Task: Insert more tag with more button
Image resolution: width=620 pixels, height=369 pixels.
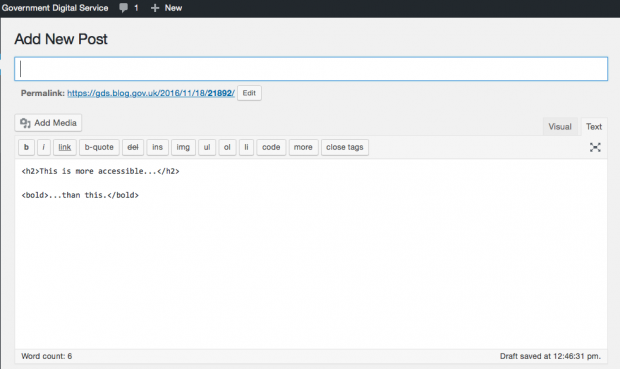Action: [303, 147]
